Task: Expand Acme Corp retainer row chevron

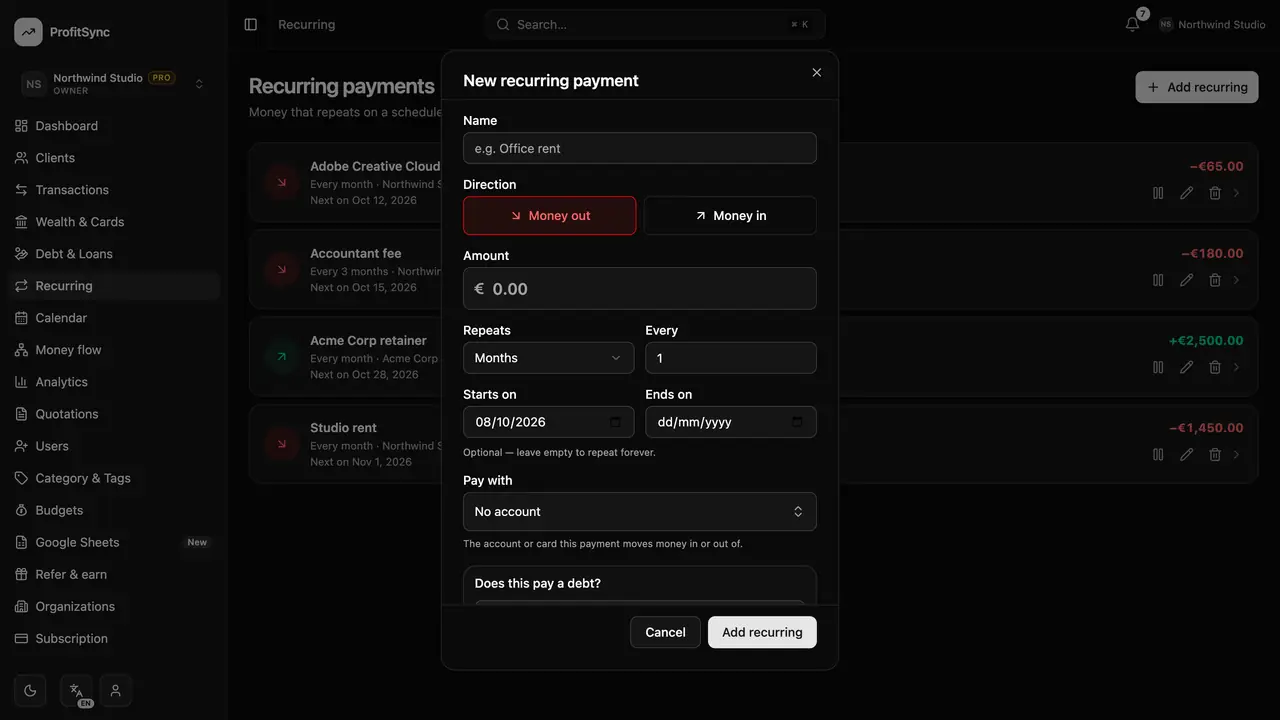Action: tap(1237, 367)
